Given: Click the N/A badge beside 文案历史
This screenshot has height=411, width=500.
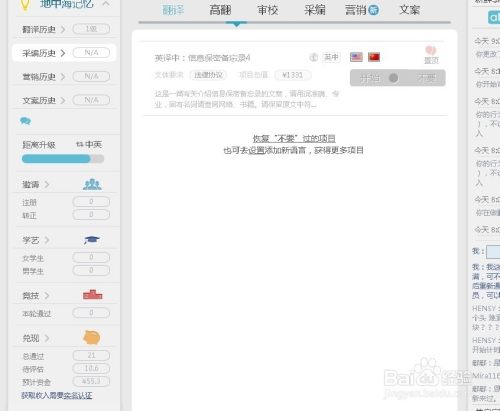Looking at the screenshot, I should click(91, 100).
